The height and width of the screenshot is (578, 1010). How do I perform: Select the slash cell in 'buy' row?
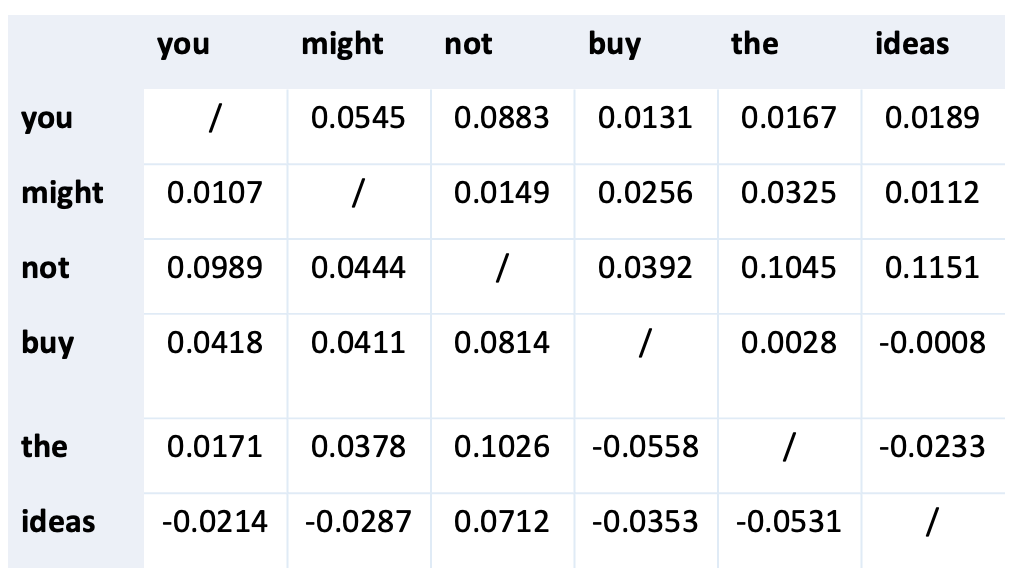645,342
